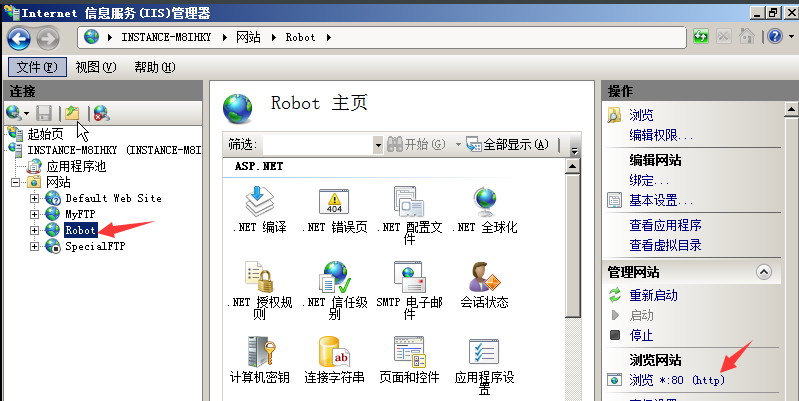The width and height of the screenshot is (799, 401).
Task: Open the 筛选 filter dropdown arrow
Action: 378,145
